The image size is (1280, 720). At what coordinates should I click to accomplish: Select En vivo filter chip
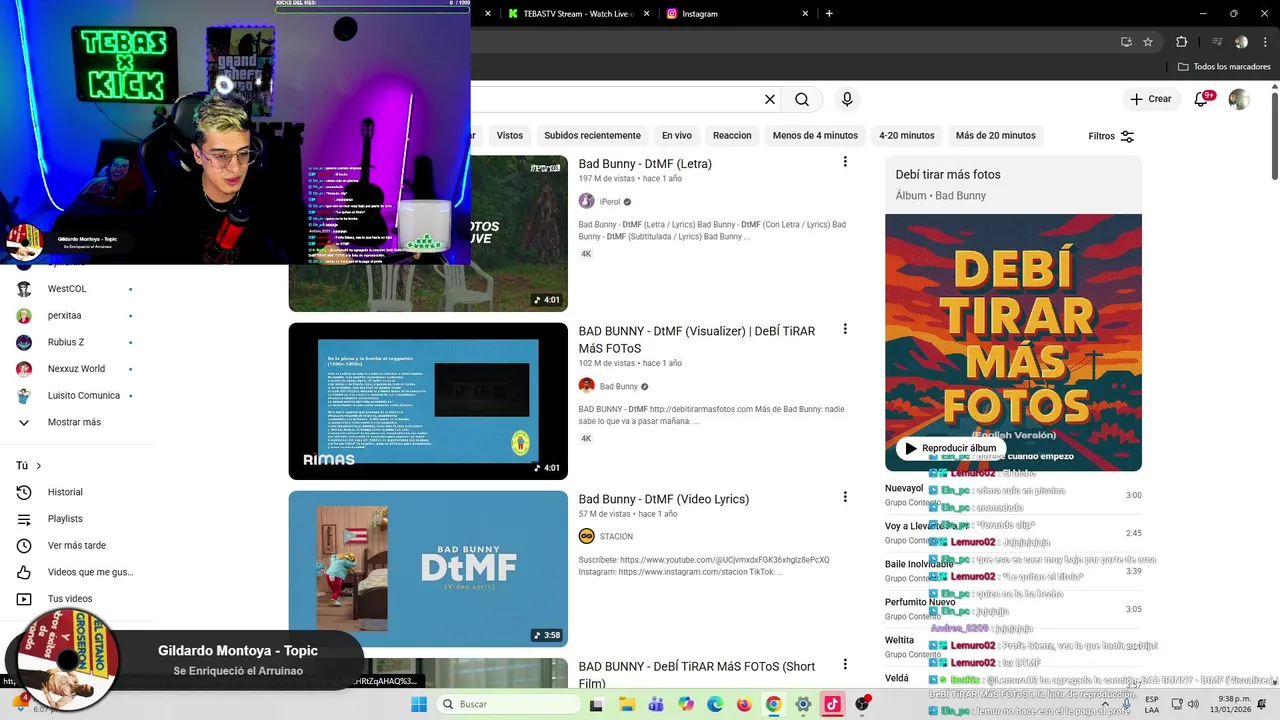676,135
